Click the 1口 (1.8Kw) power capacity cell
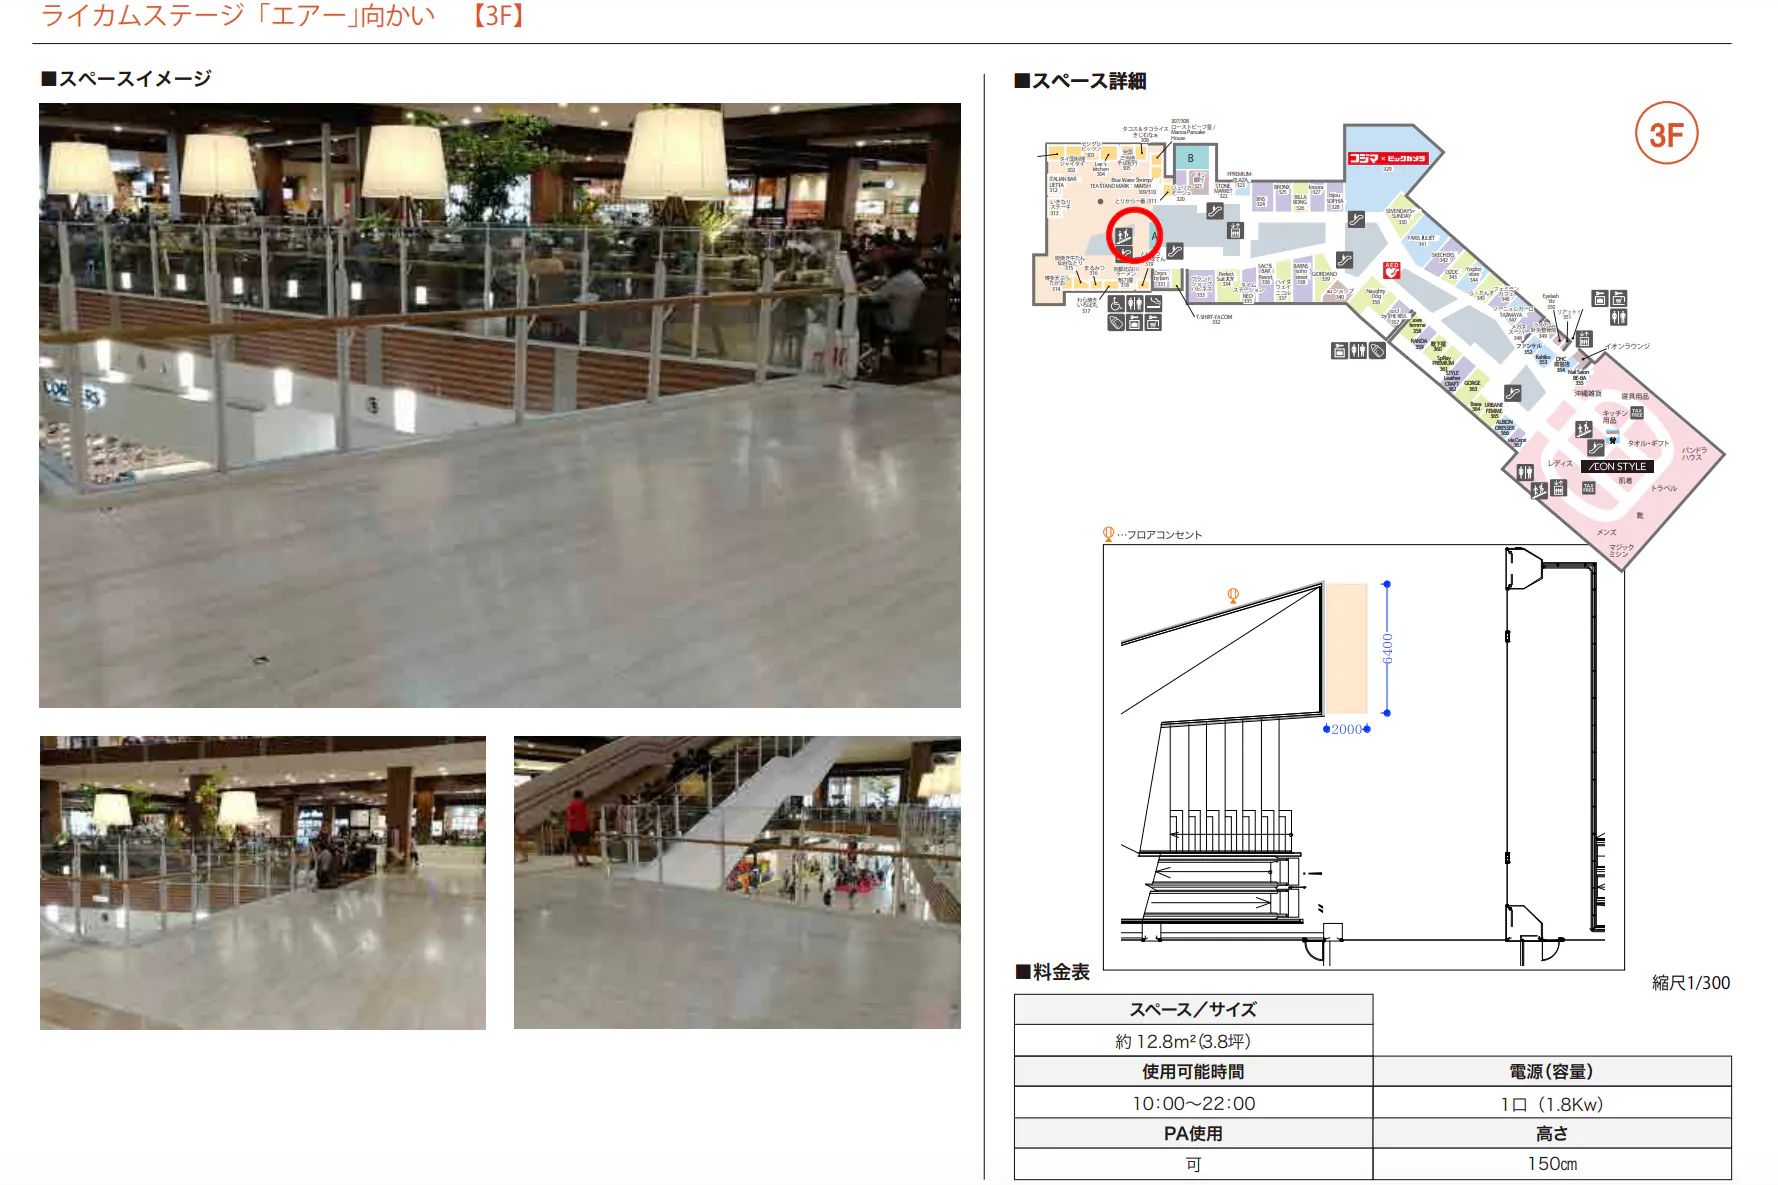Viewport: 1778px width, 1185px height. (x=1551, y=1104)
